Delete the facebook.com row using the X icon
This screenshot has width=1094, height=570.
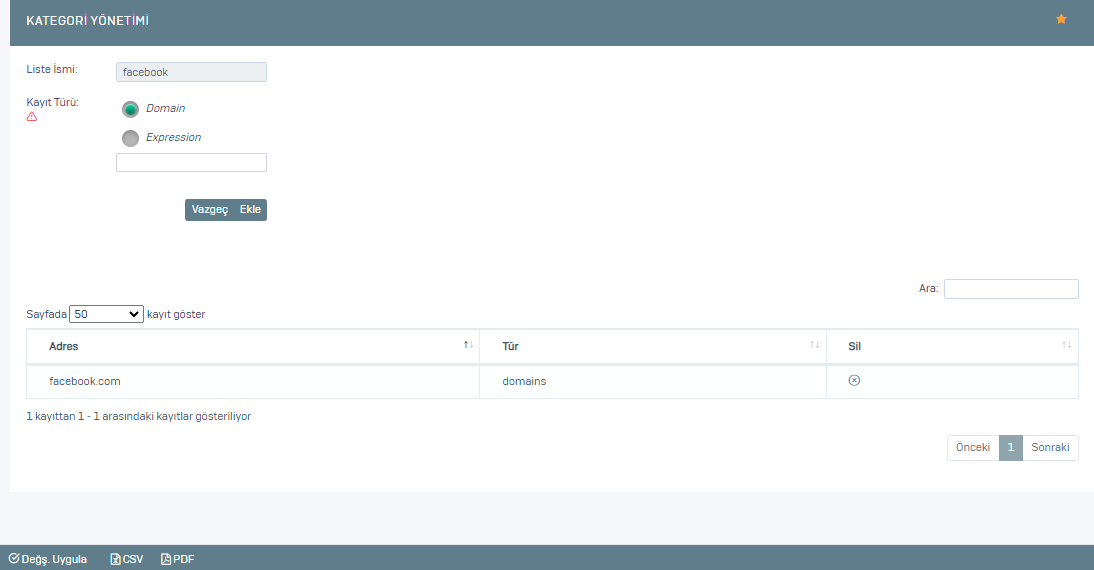tap(854, 380)
